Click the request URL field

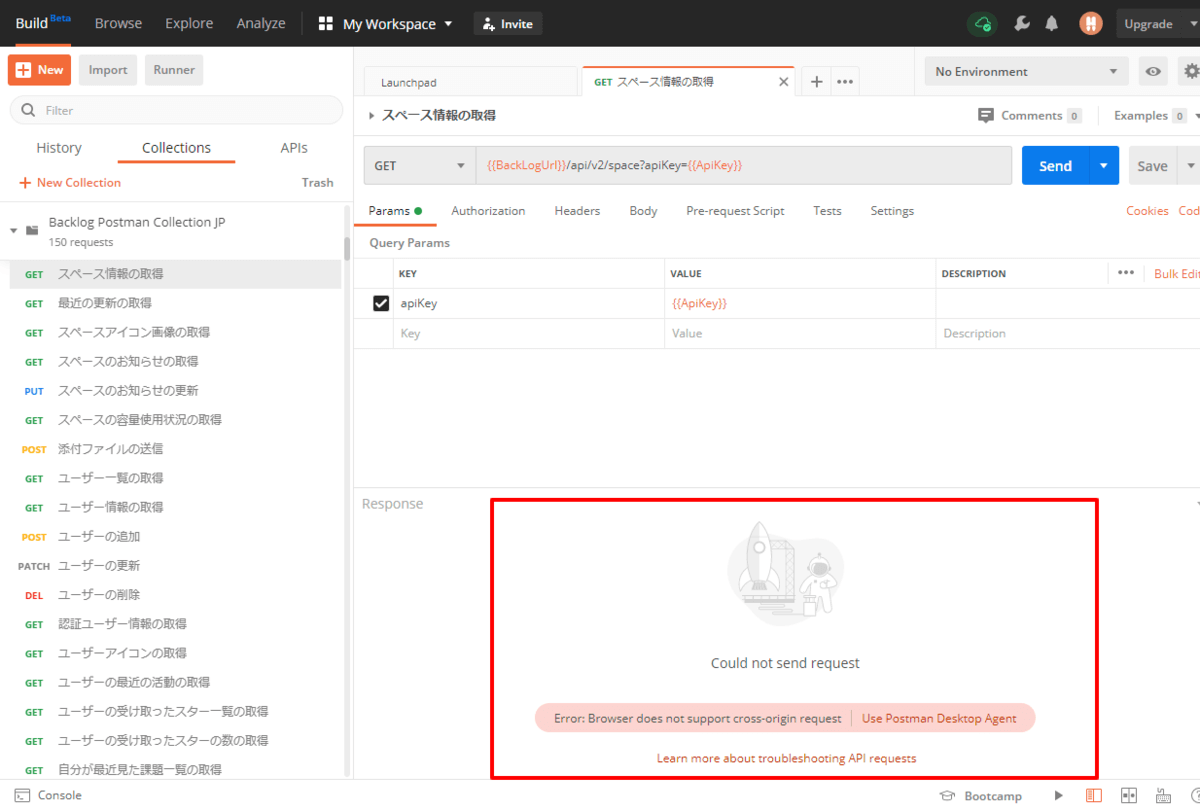(744, 166)
